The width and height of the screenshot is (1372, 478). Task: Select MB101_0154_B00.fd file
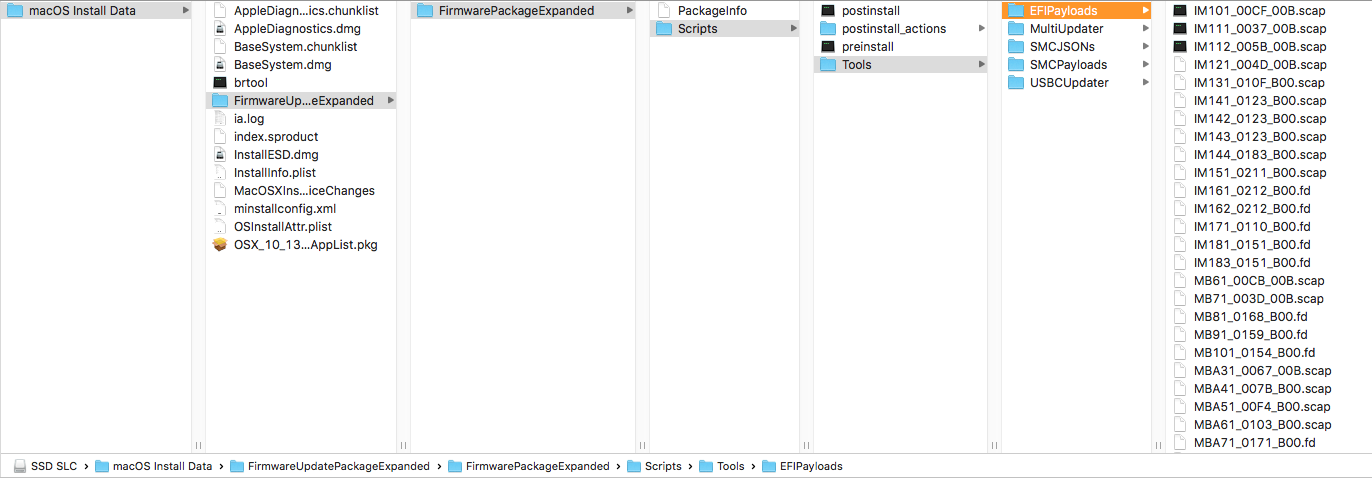click(x=1254, y=353)
